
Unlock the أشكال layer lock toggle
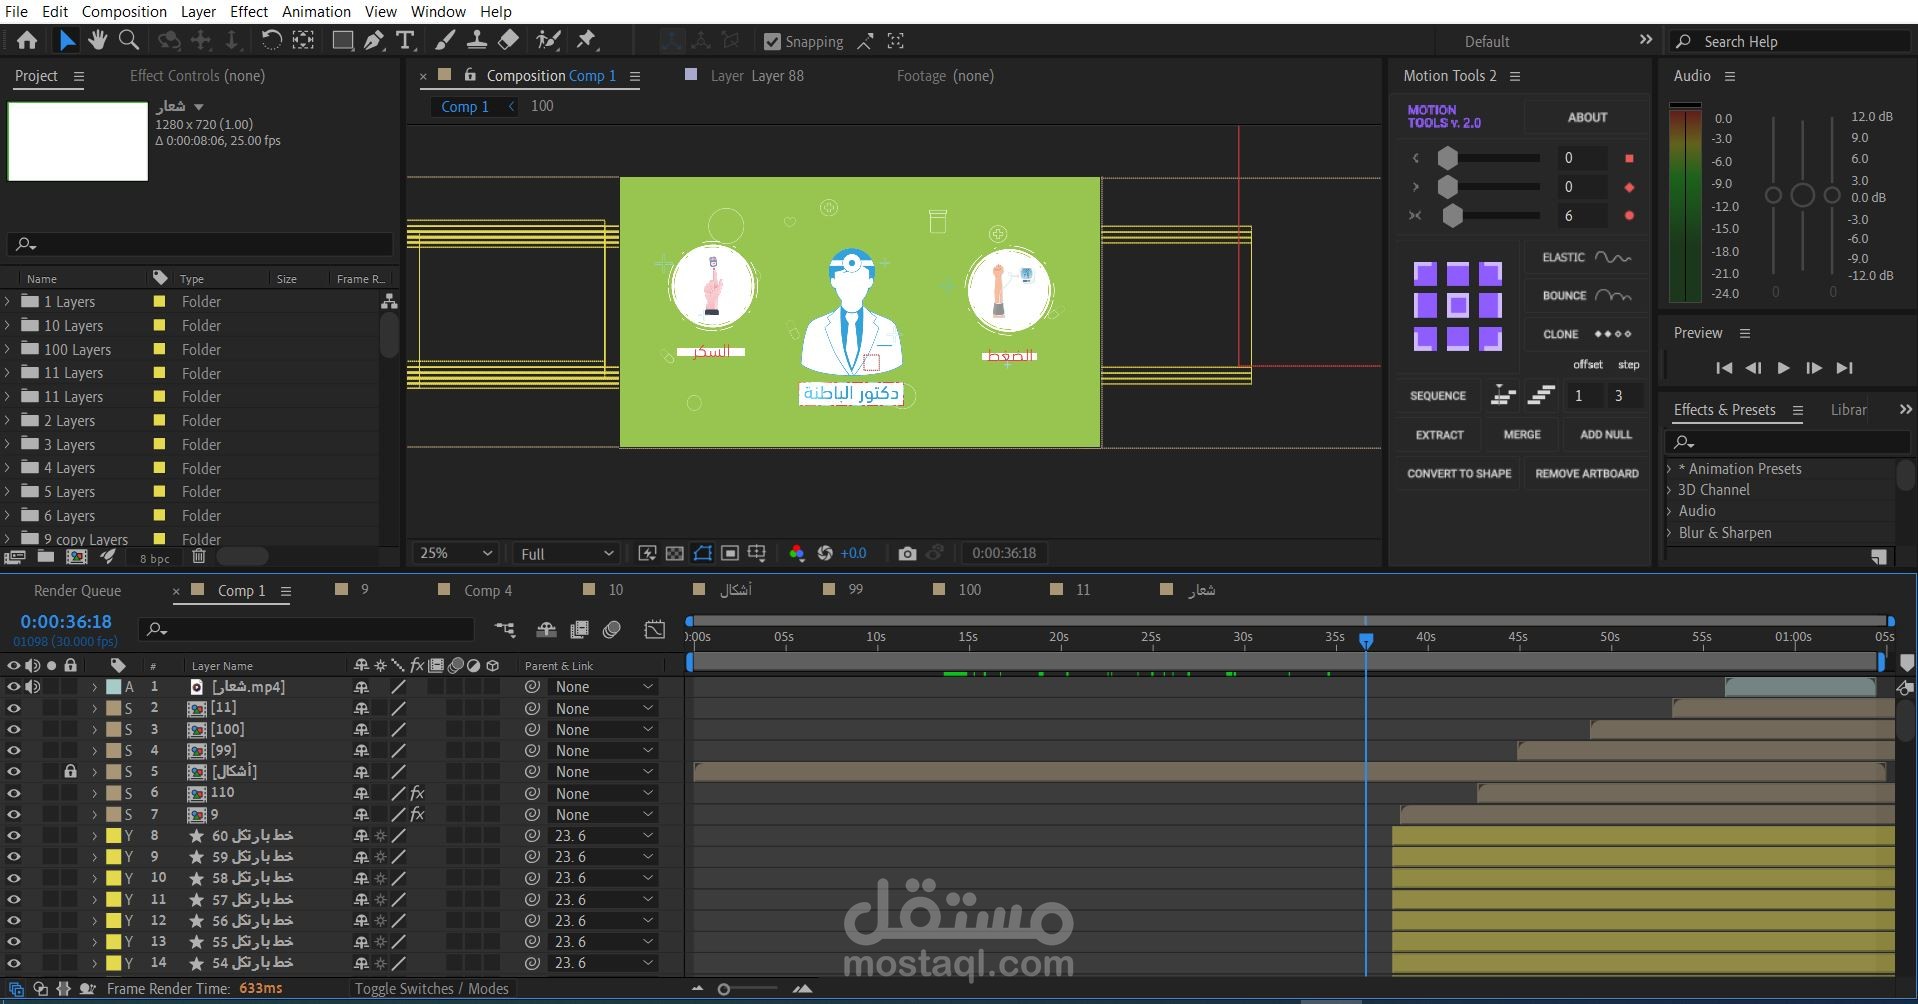point(70,772)
